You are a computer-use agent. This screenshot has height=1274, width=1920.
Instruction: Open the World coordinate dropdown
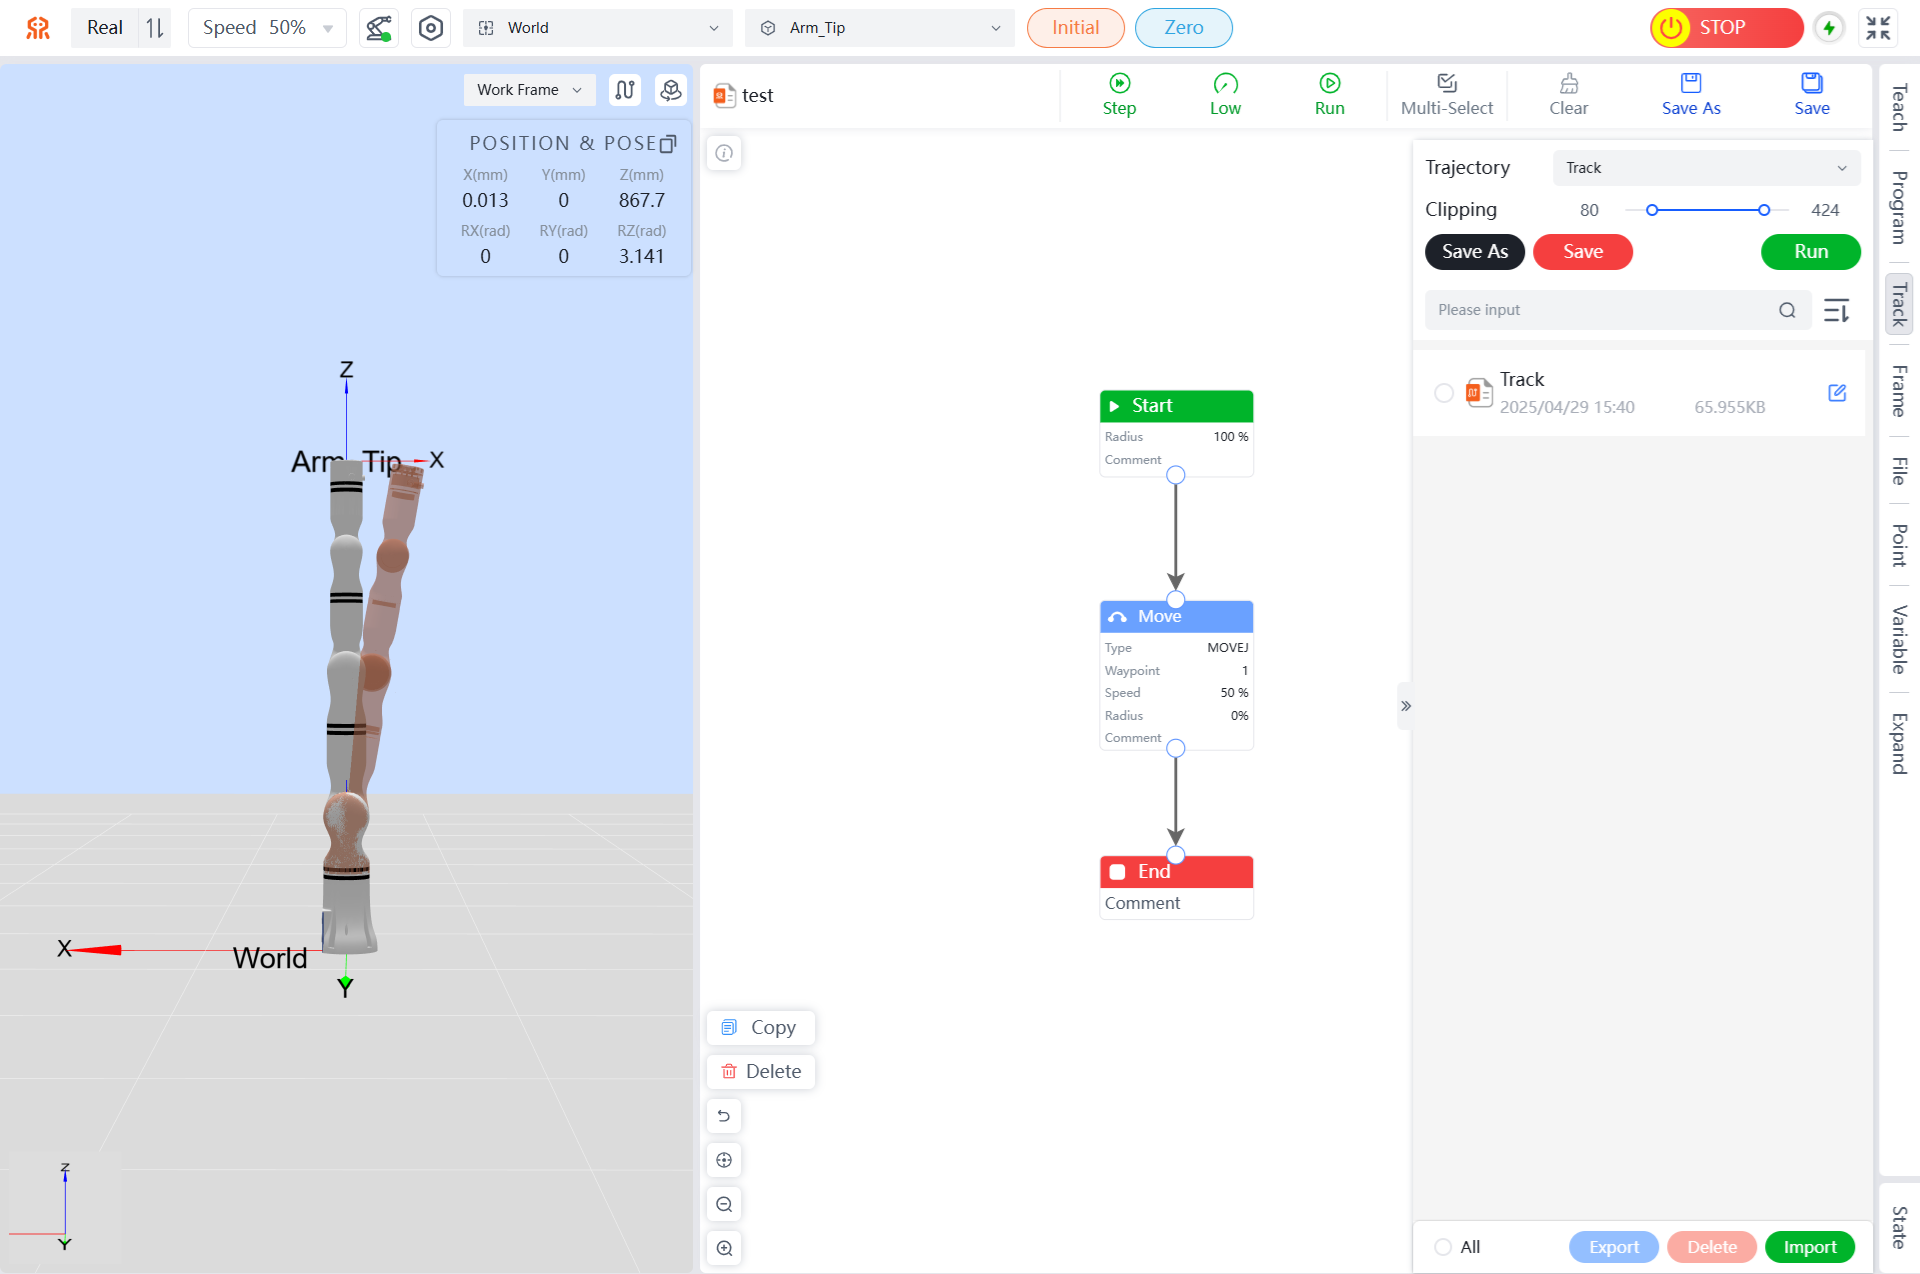click(597, 28)
